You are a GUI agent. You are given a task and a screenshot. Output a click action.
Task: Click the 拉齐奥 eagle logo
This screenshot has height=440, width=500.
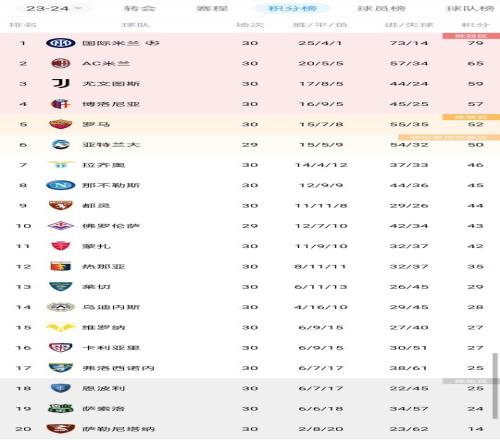[60, 165]
